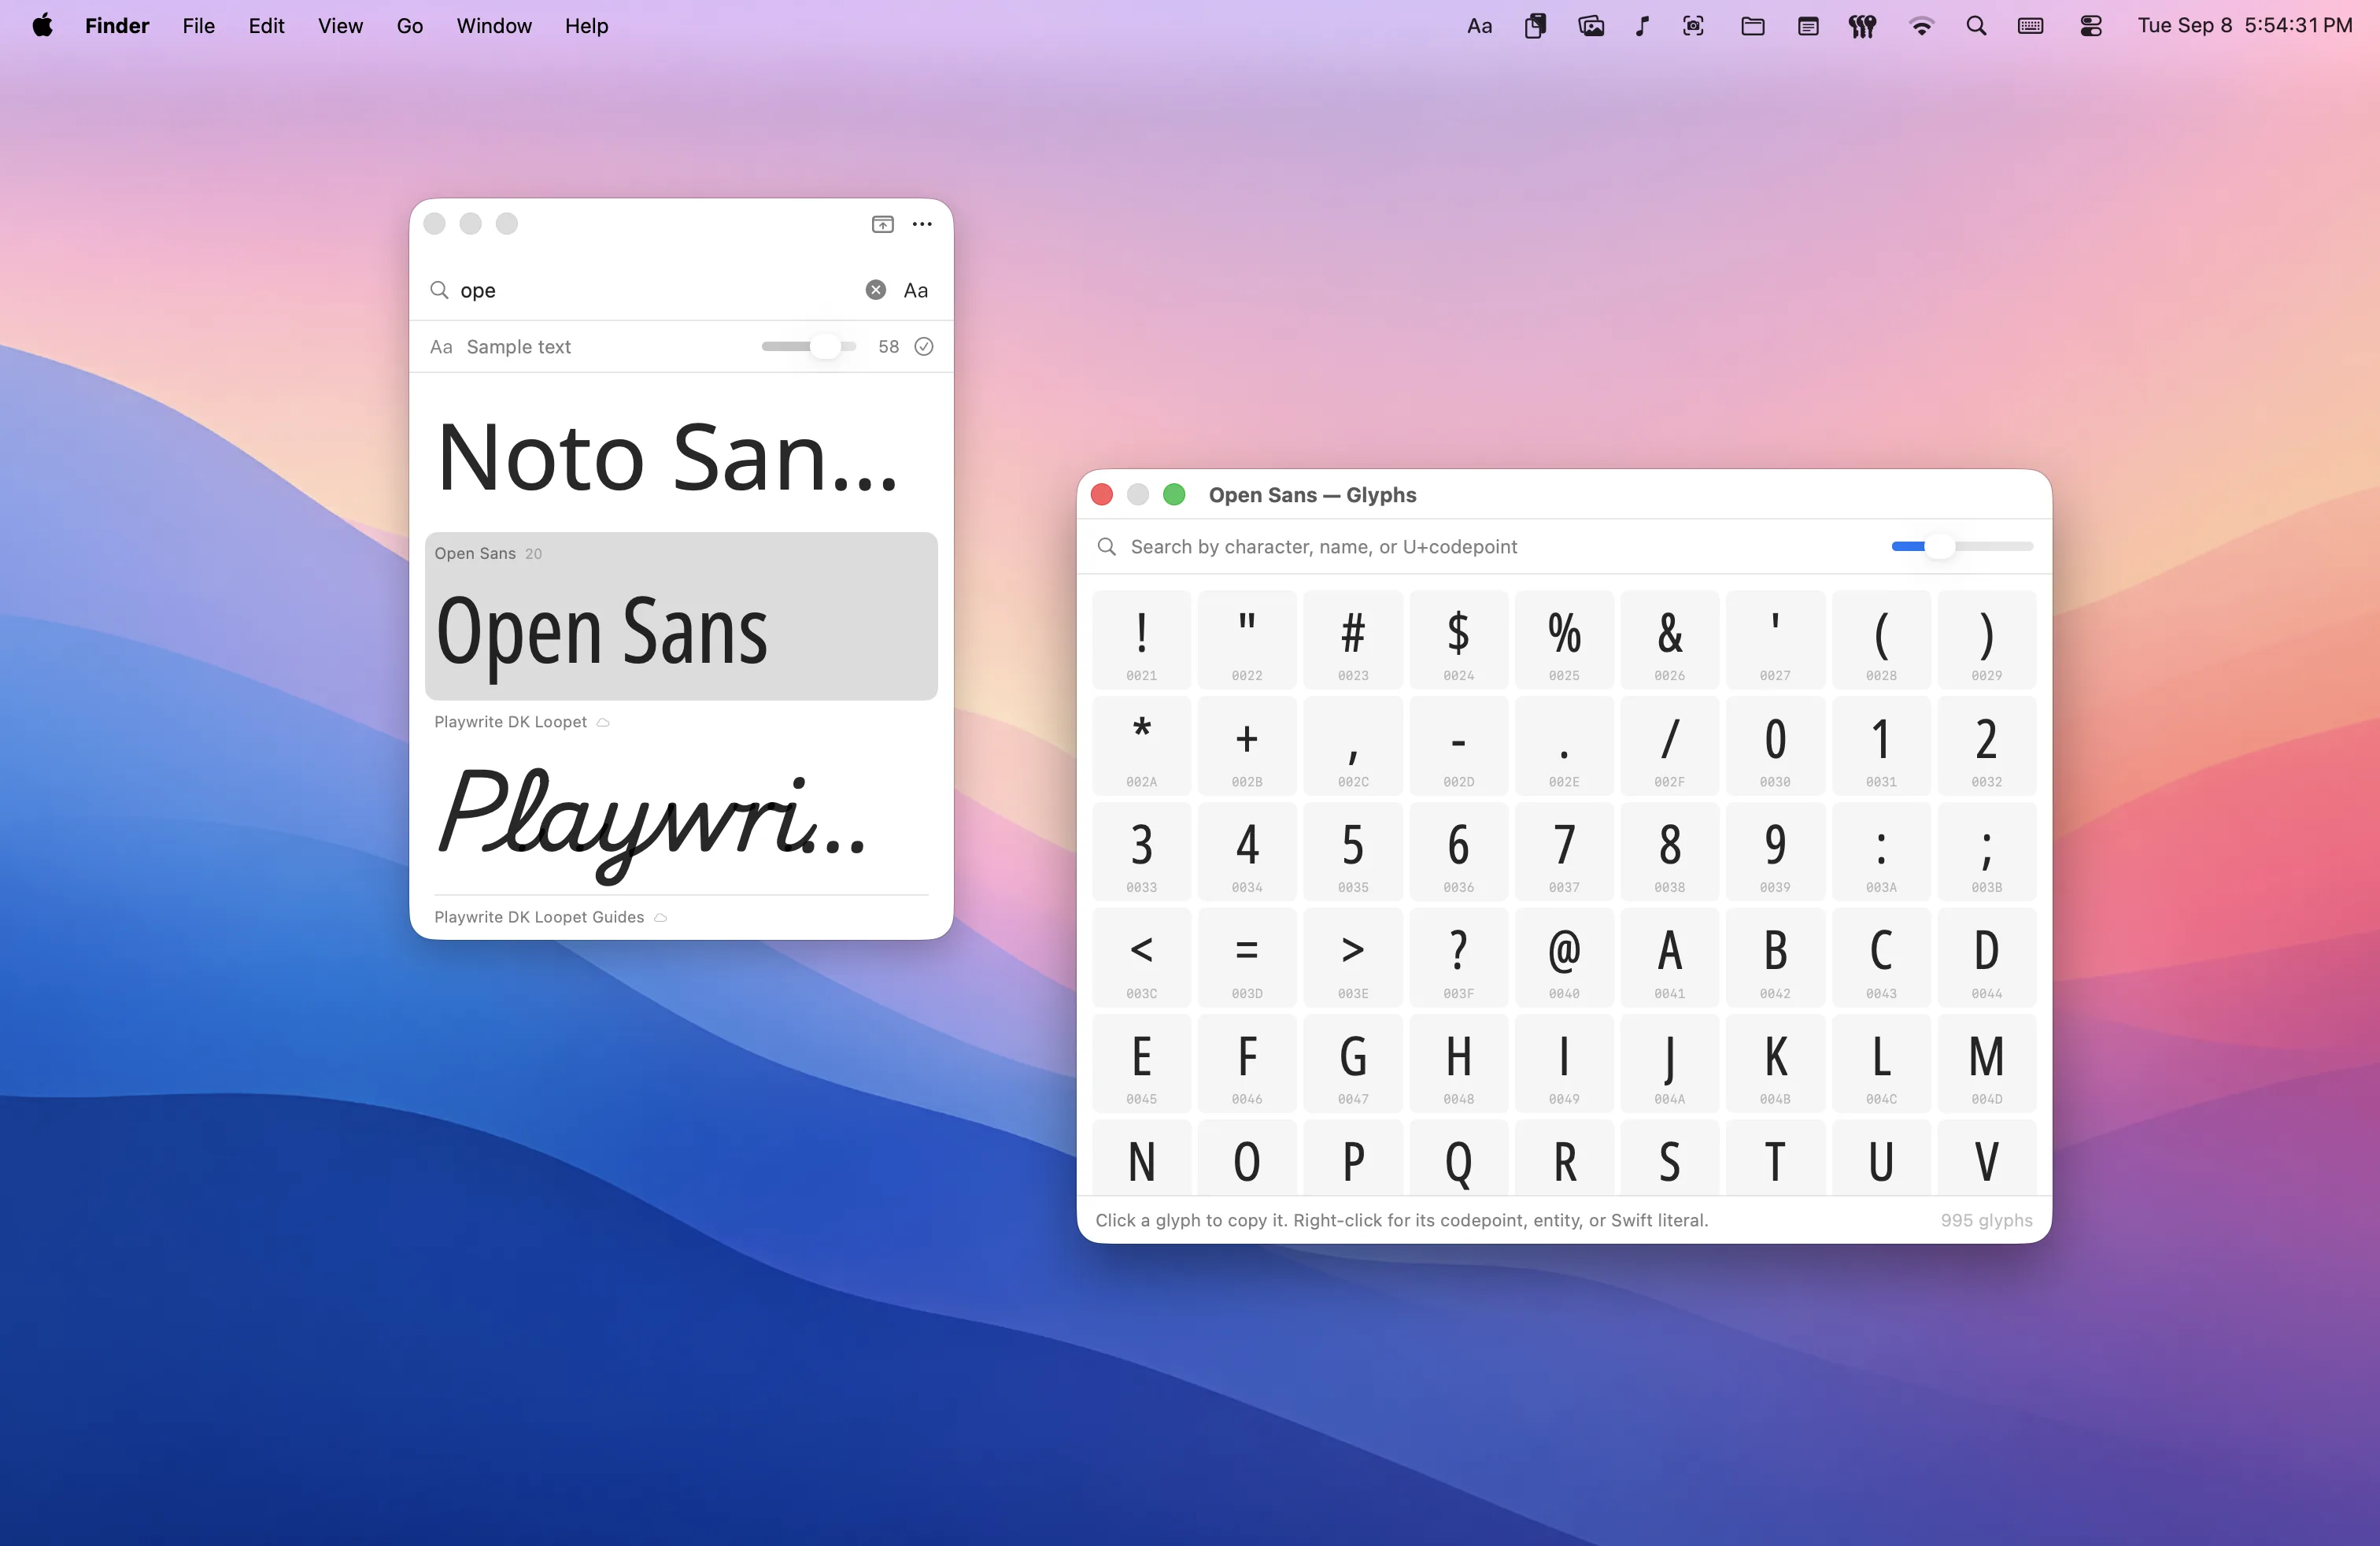Copy the percent glyph 0025
Image resolution: width=2380 pixels, height=1546 pixels.
[x=1564, y=640]
